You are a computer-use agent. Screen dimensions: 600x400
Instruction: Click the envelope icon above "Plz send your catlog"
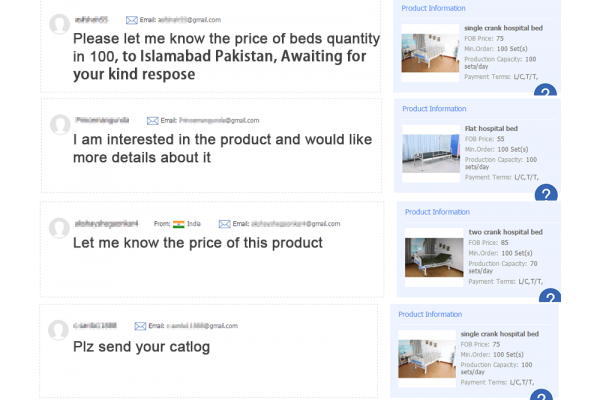pos(140,326)
